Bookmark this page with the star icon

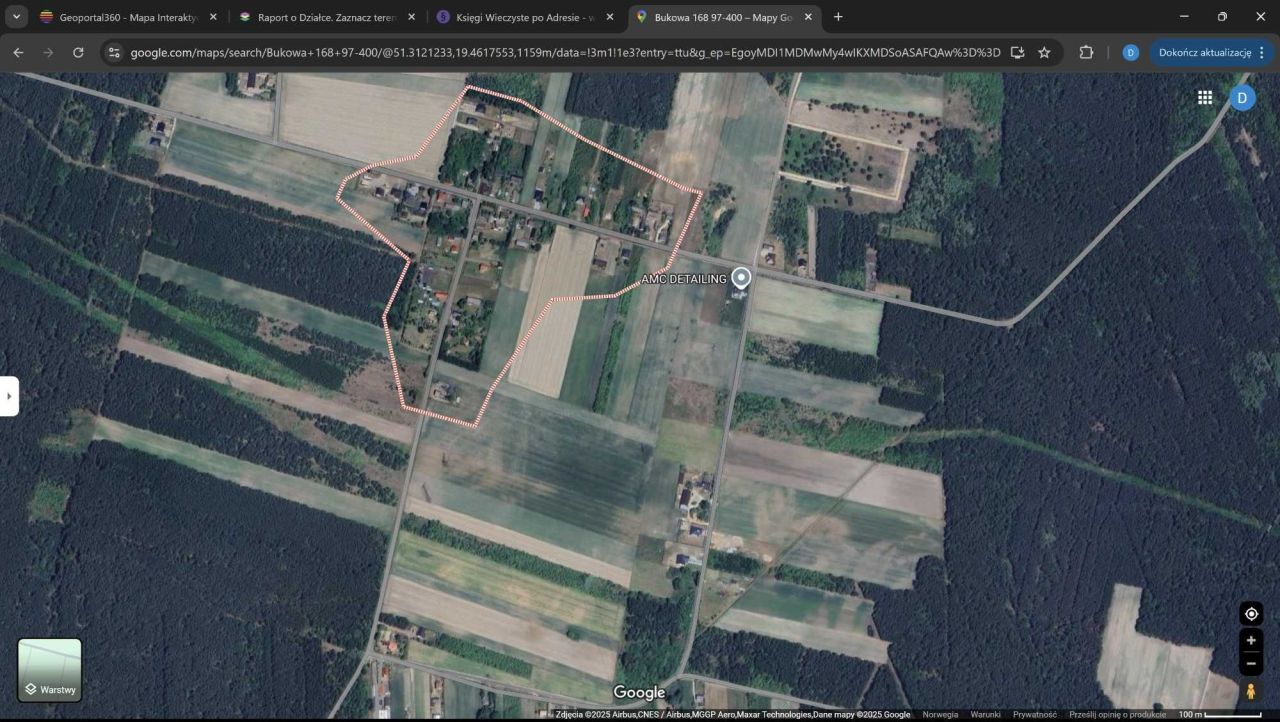(1044, 52)
